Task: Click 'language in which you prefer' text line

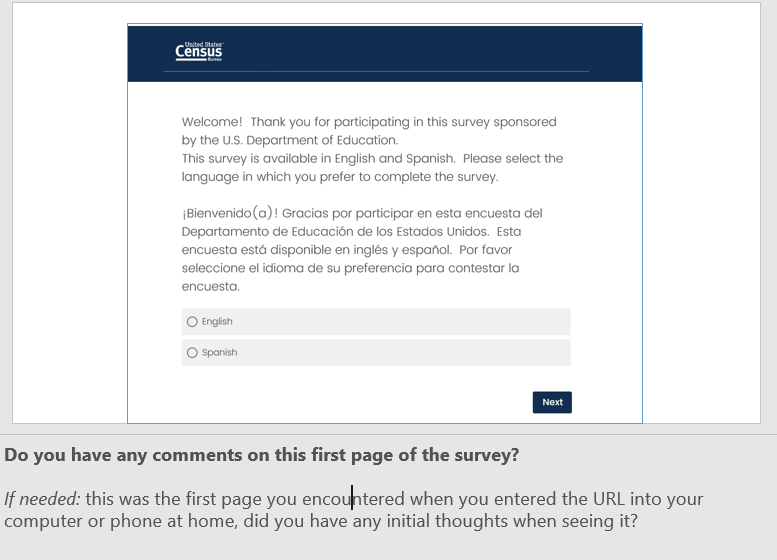Action: [x=339, y=177]
